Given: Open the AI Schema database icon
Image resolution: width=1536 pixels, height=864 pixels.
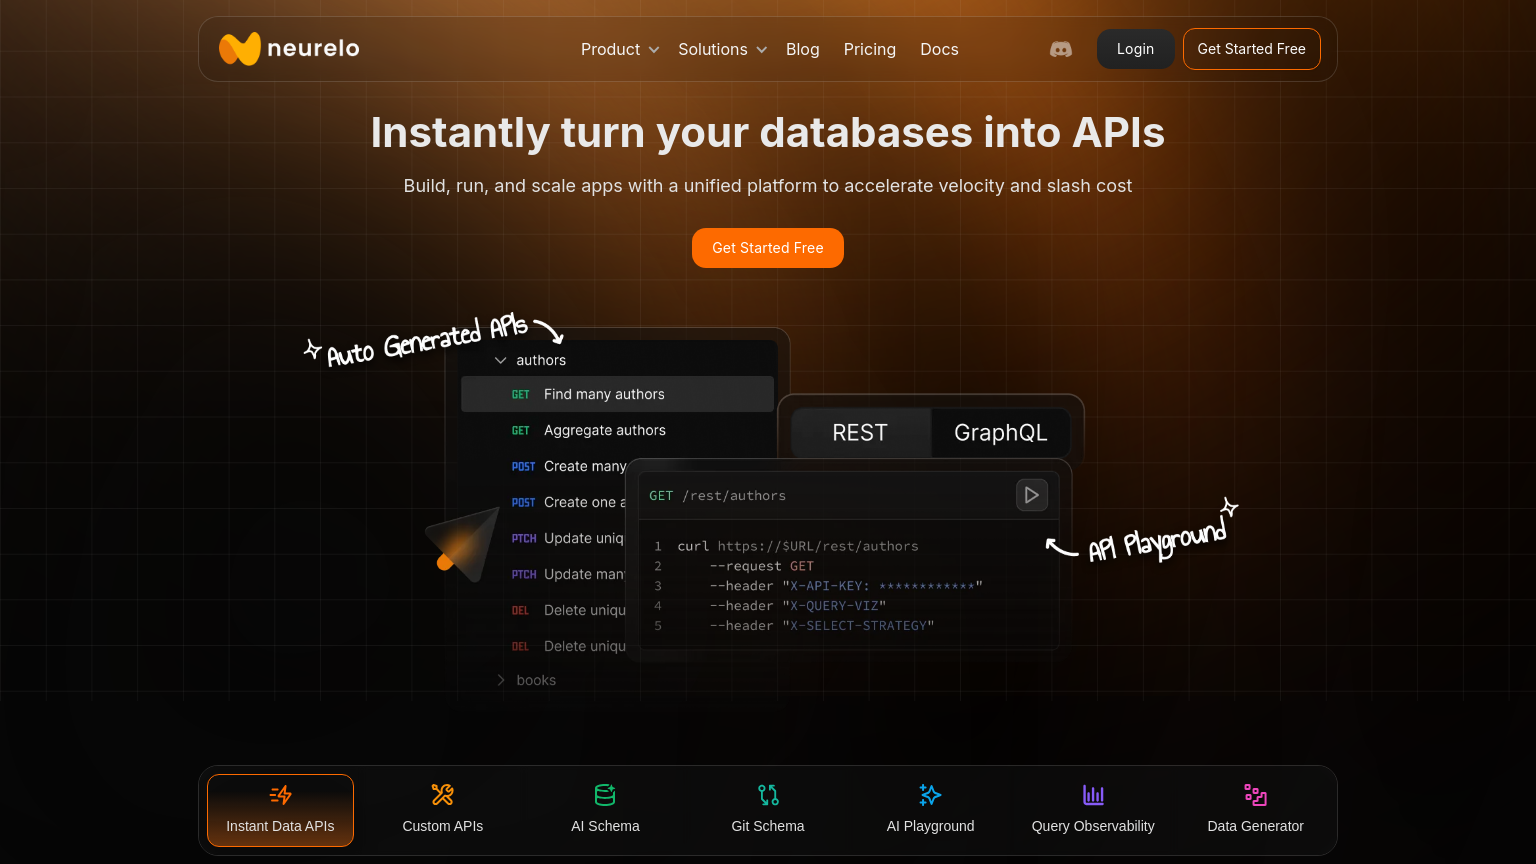Looking at the screenshot, I should click(x=605, y=795).
